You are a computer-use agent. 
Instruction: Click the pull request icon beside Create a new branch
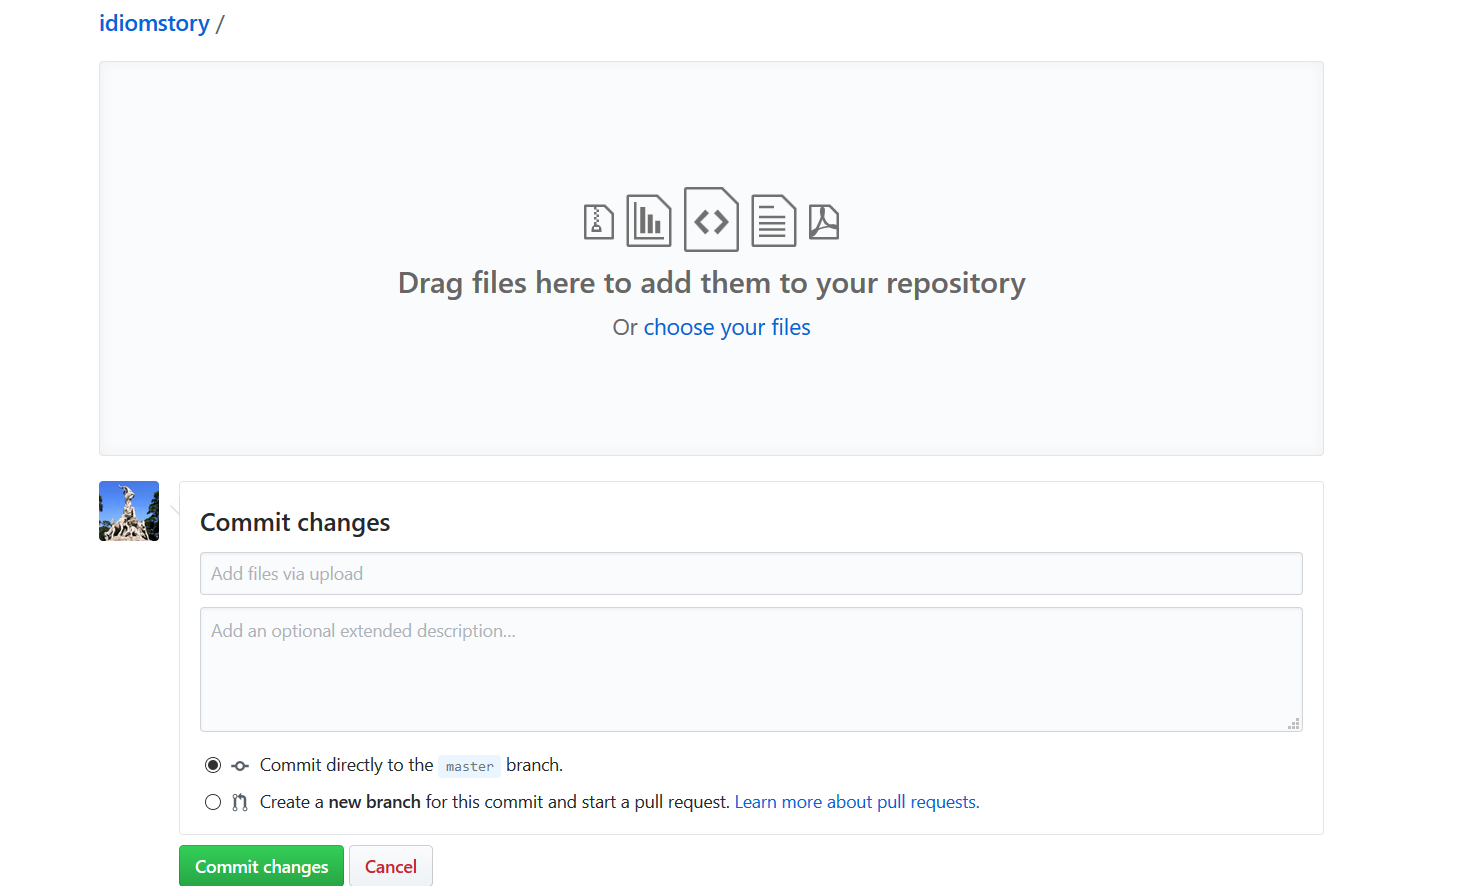click(x=240, y=802)
